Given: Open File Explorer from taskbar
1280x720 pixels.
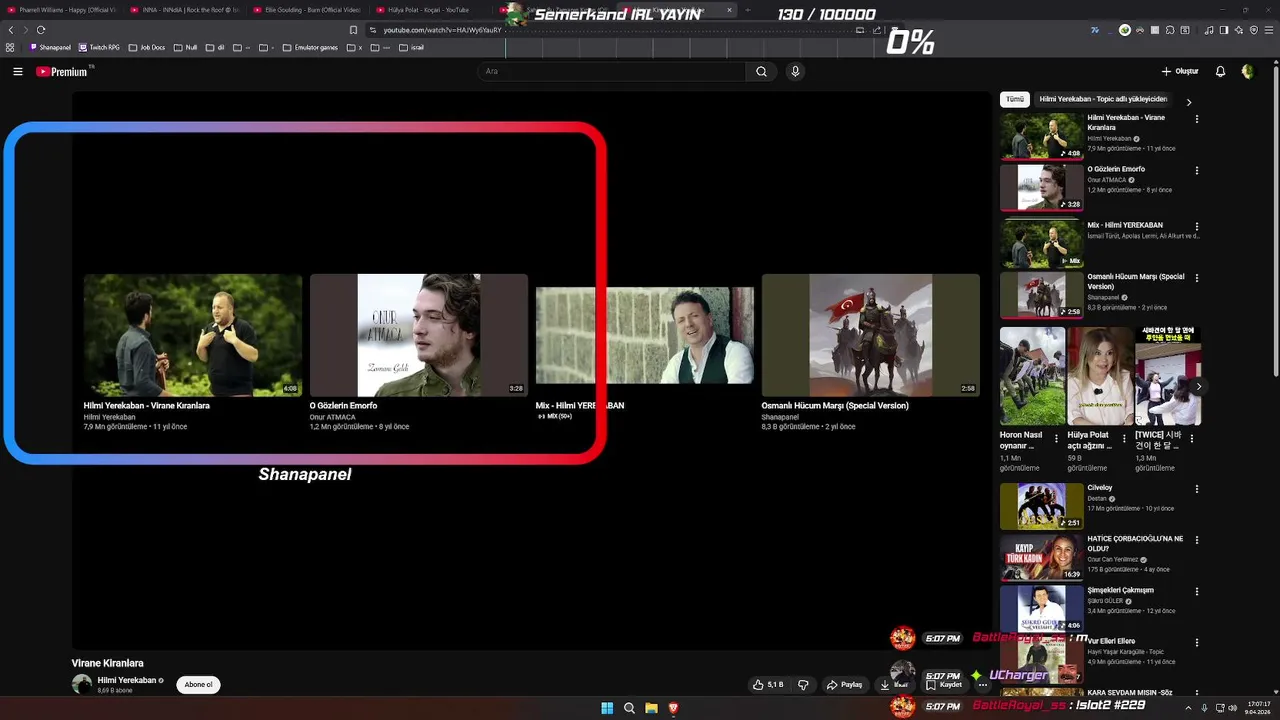Looking at the screenshot, I should pos(651,708).
